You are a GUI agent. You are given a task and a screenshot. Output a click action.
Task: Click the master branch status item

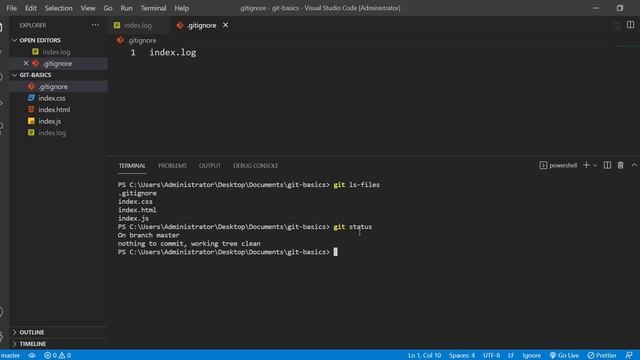10,356
